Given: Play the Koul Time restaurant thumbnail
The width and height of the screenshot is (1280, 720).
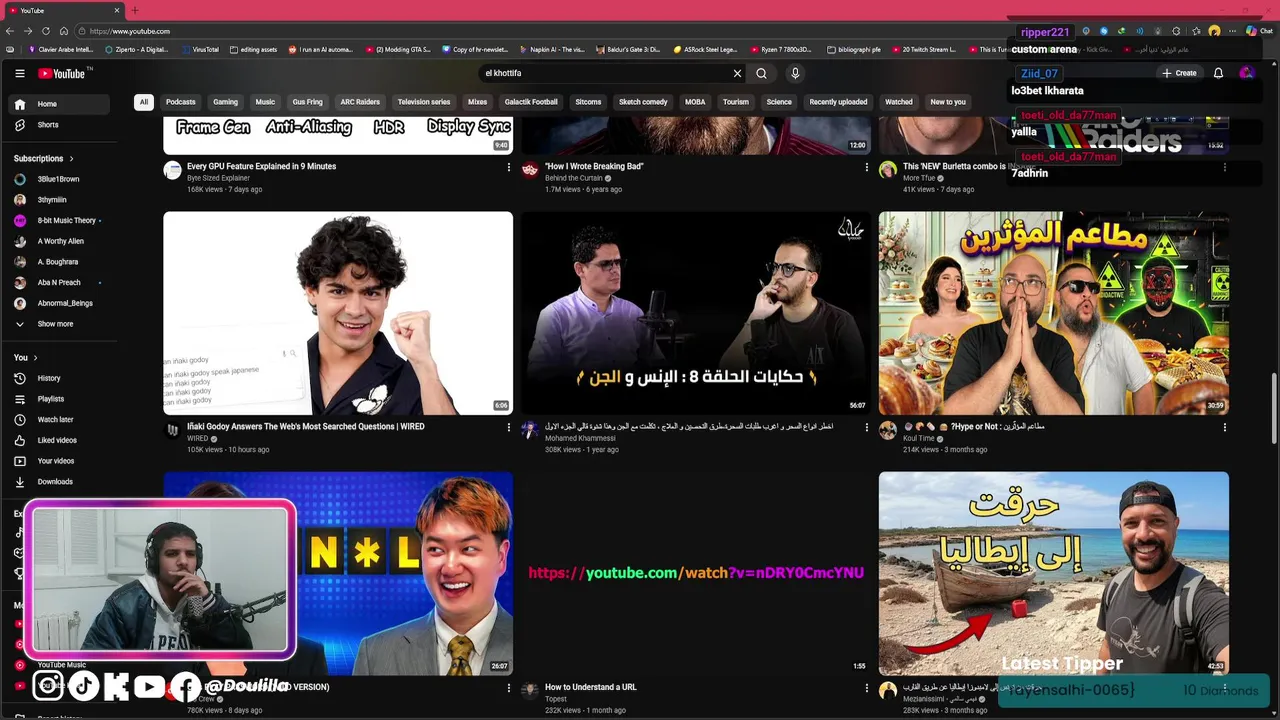Looking at the screenshot, I should click(1054, 313).
